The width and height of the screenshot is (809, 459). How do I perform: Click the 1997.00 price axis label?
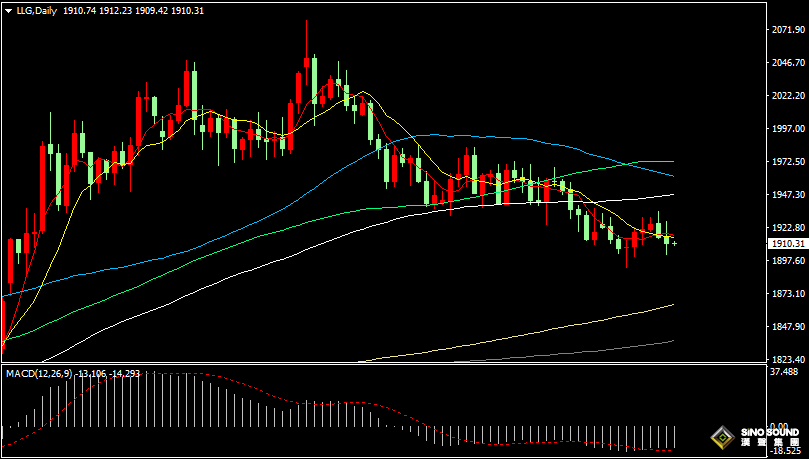[788, 129]
